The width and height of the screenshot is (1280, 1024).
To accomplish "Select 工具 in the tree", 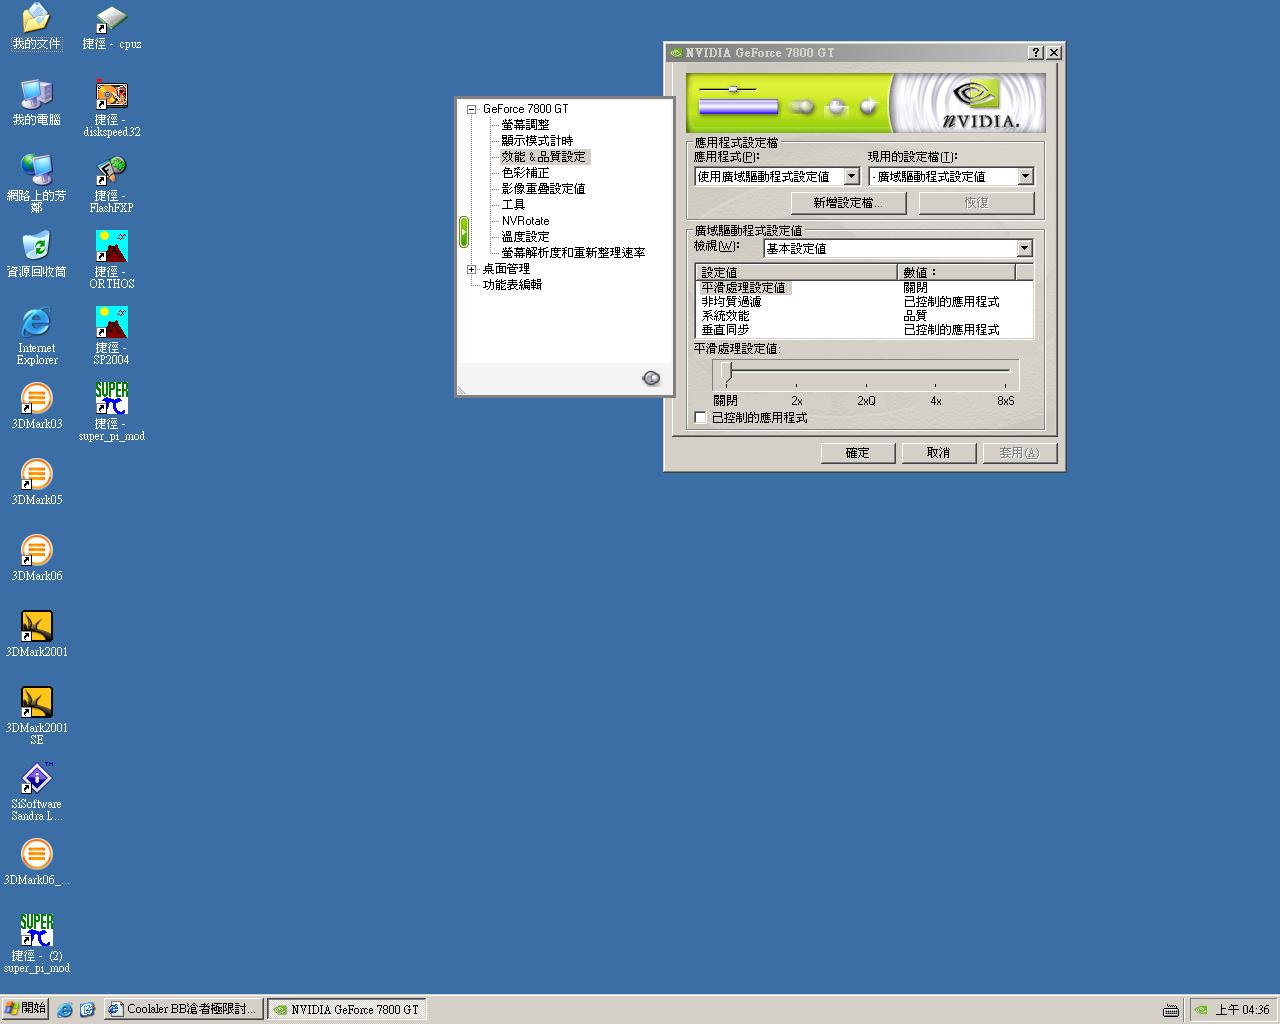I will (x=513, y=205).
